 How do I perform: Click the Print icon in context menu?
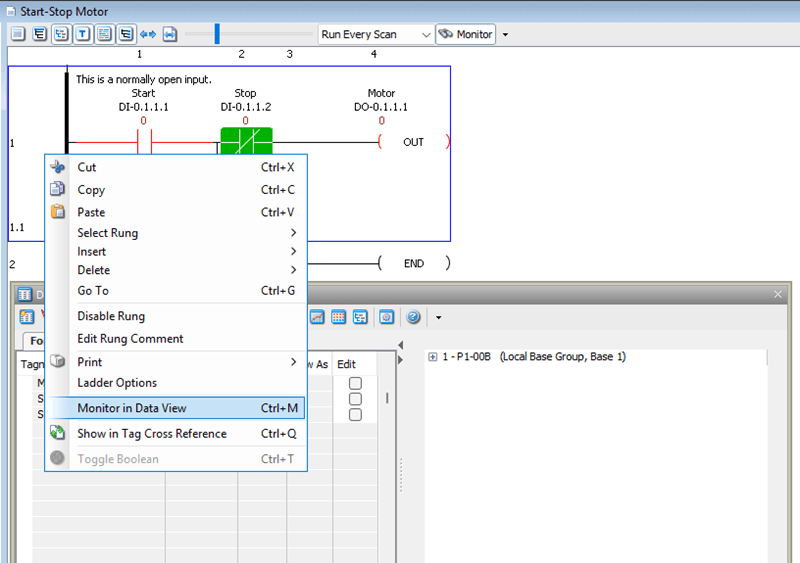pos(57,362)
